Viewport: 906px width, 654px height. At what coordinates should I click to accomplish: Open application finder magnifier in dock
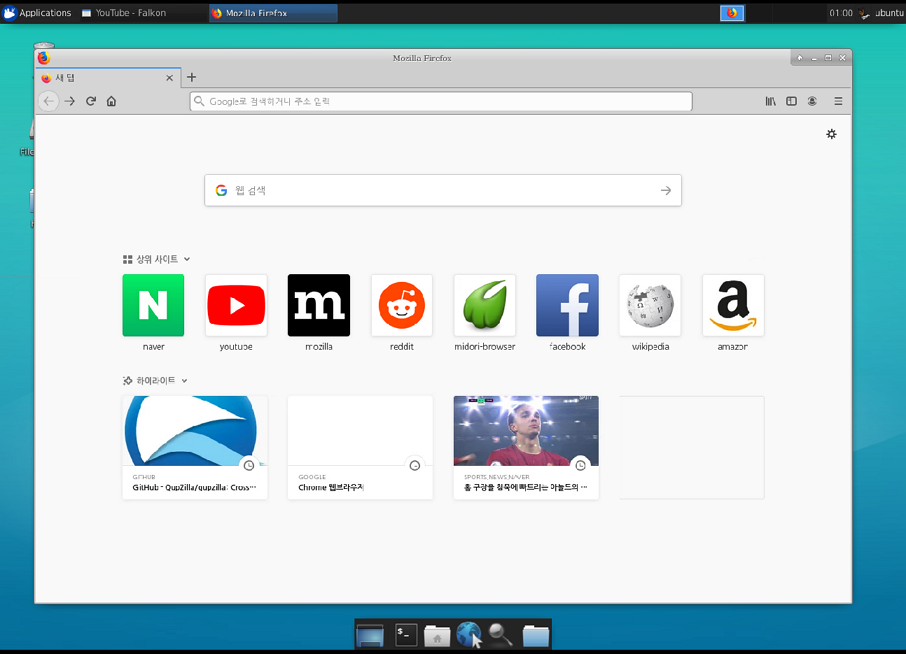pos(500,635)
